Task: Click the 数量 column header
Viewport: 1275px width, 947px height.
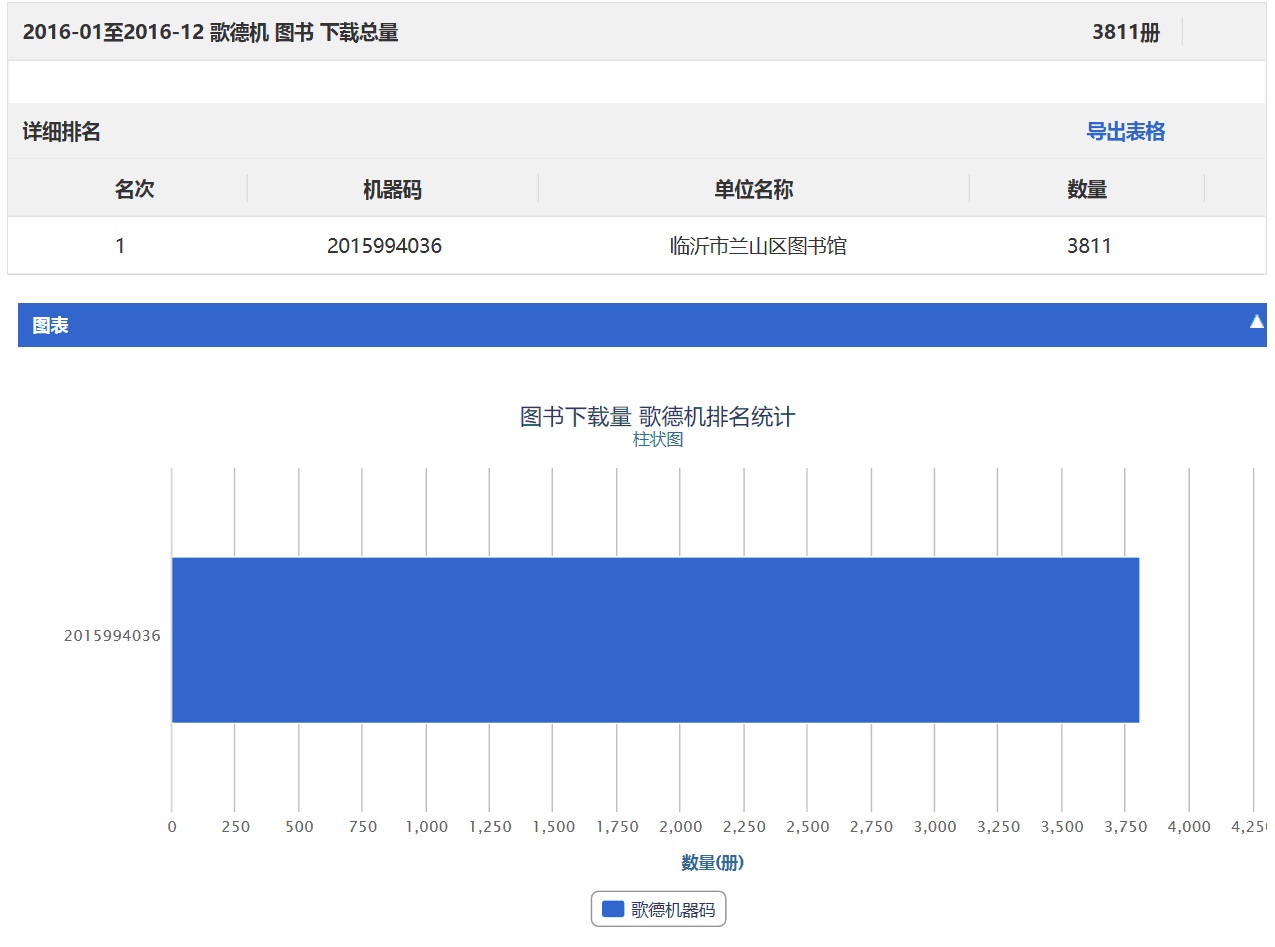Action: point(1087,190)
